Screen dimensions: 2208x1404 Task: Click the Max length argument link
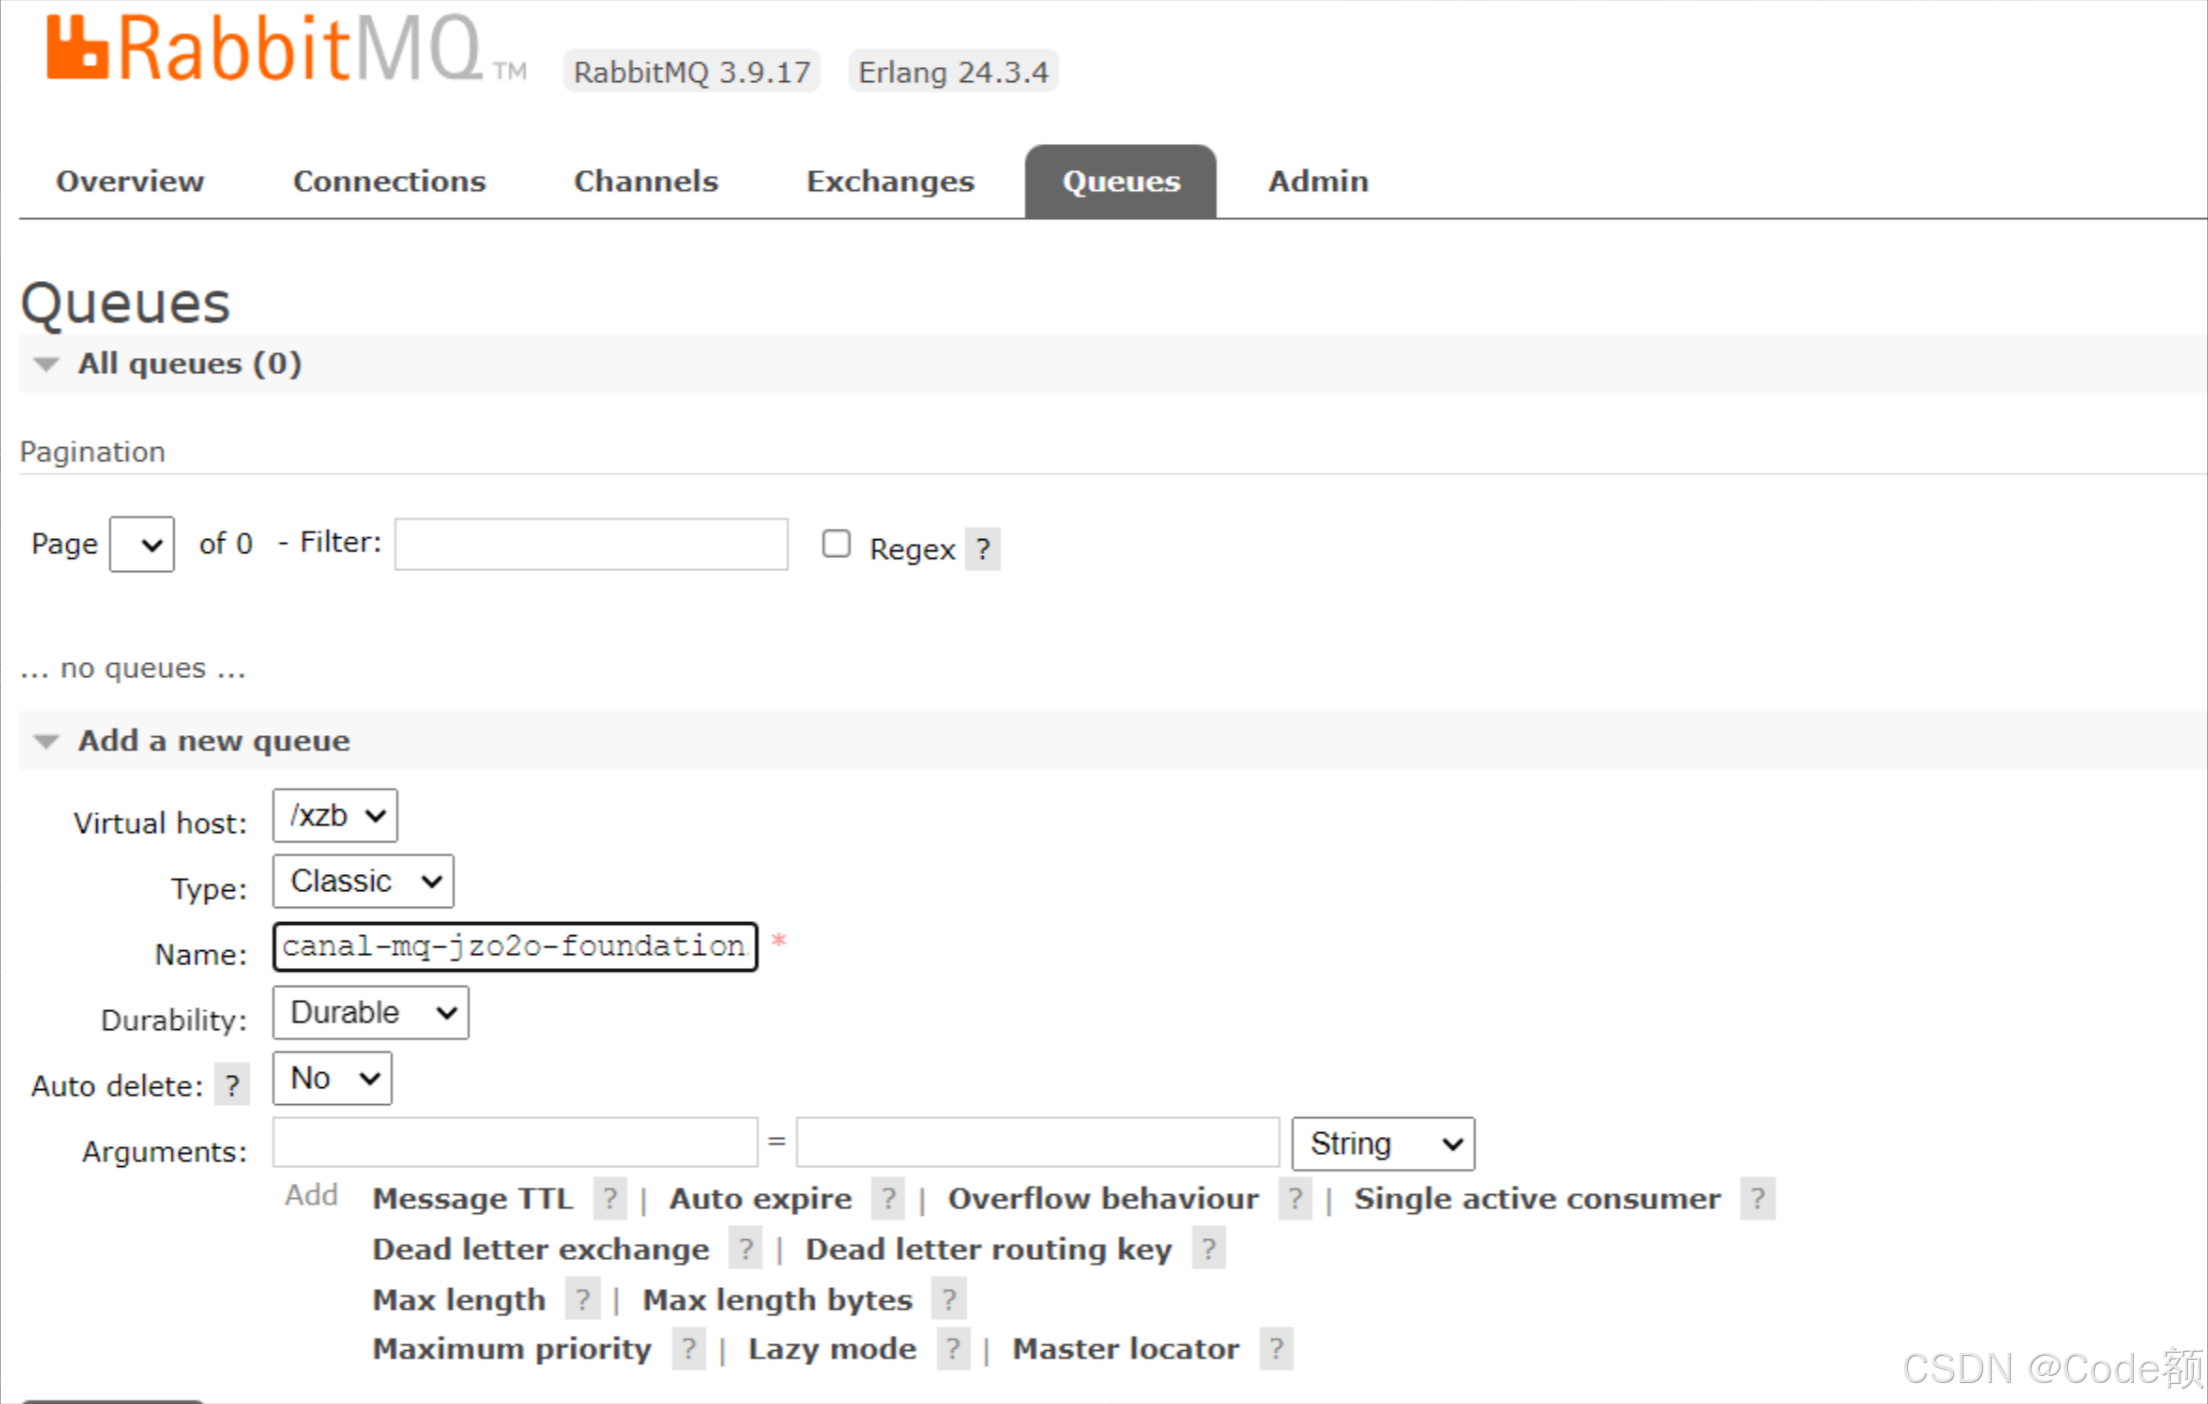tap(459, 1299)
